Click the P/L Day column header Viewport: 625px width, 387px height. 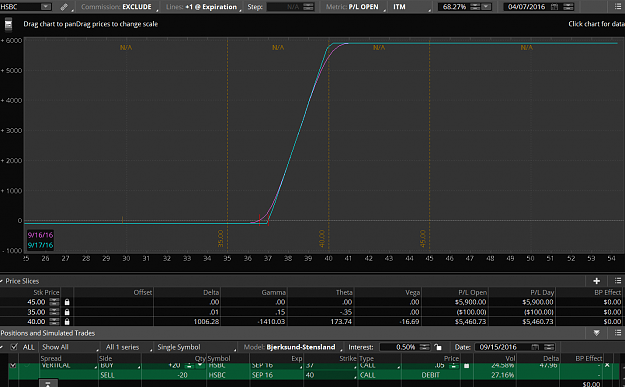click(x=542, y=293)
